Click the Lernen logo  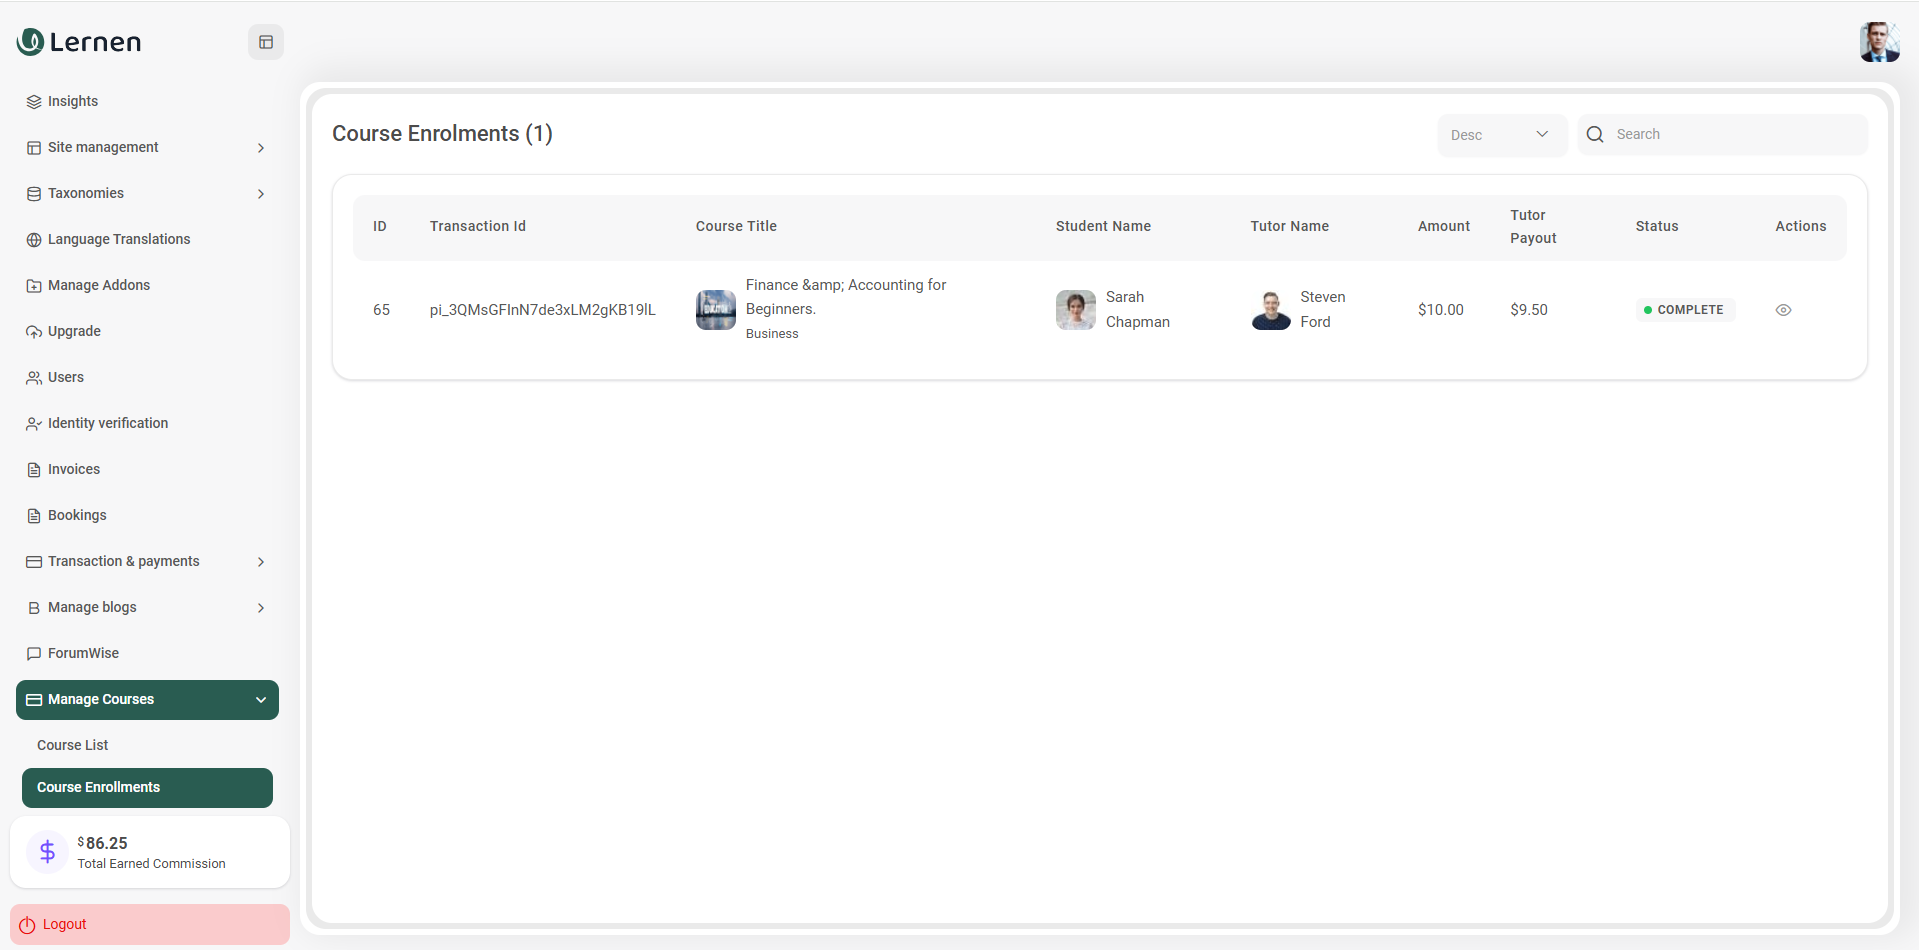pyautogui.click(x=80, y=42)
